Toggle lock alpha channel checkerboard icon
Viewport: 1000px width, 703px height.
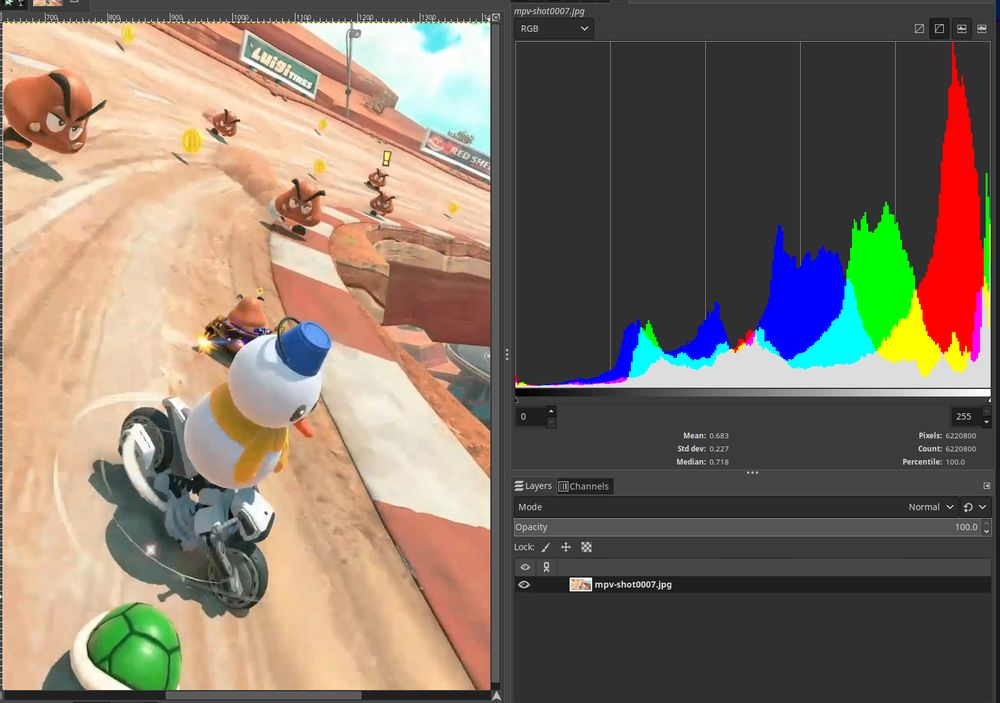586,547
